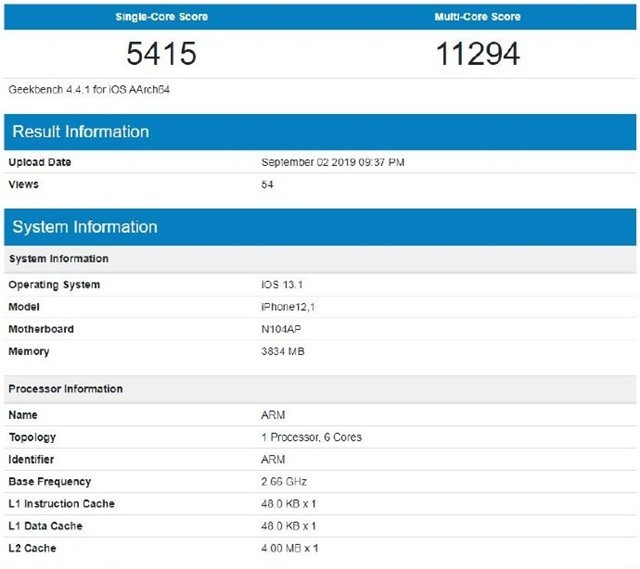Click the Views label
640x569 pixels.
(x=23, y=184)
